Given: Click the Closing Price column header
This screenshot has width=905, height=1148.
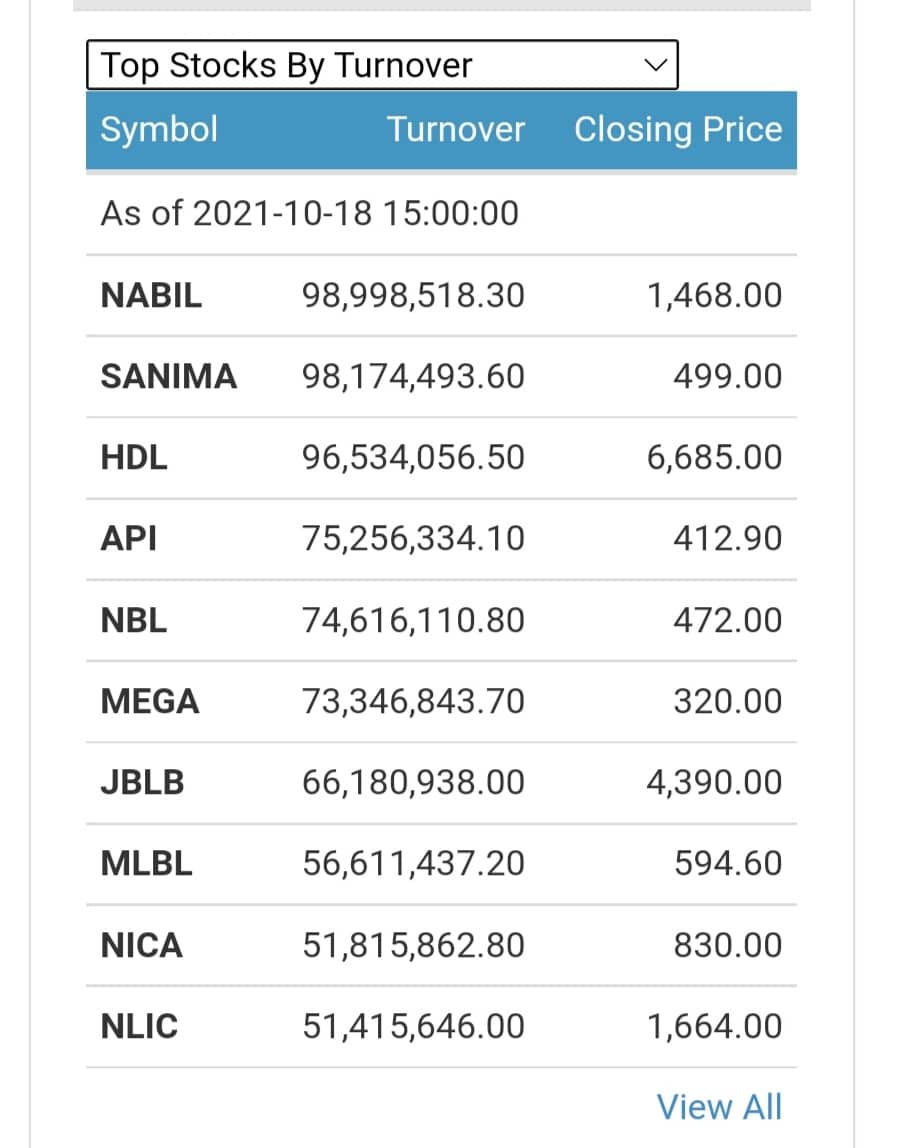Looking at the screenshot, I should click(677, 130).
